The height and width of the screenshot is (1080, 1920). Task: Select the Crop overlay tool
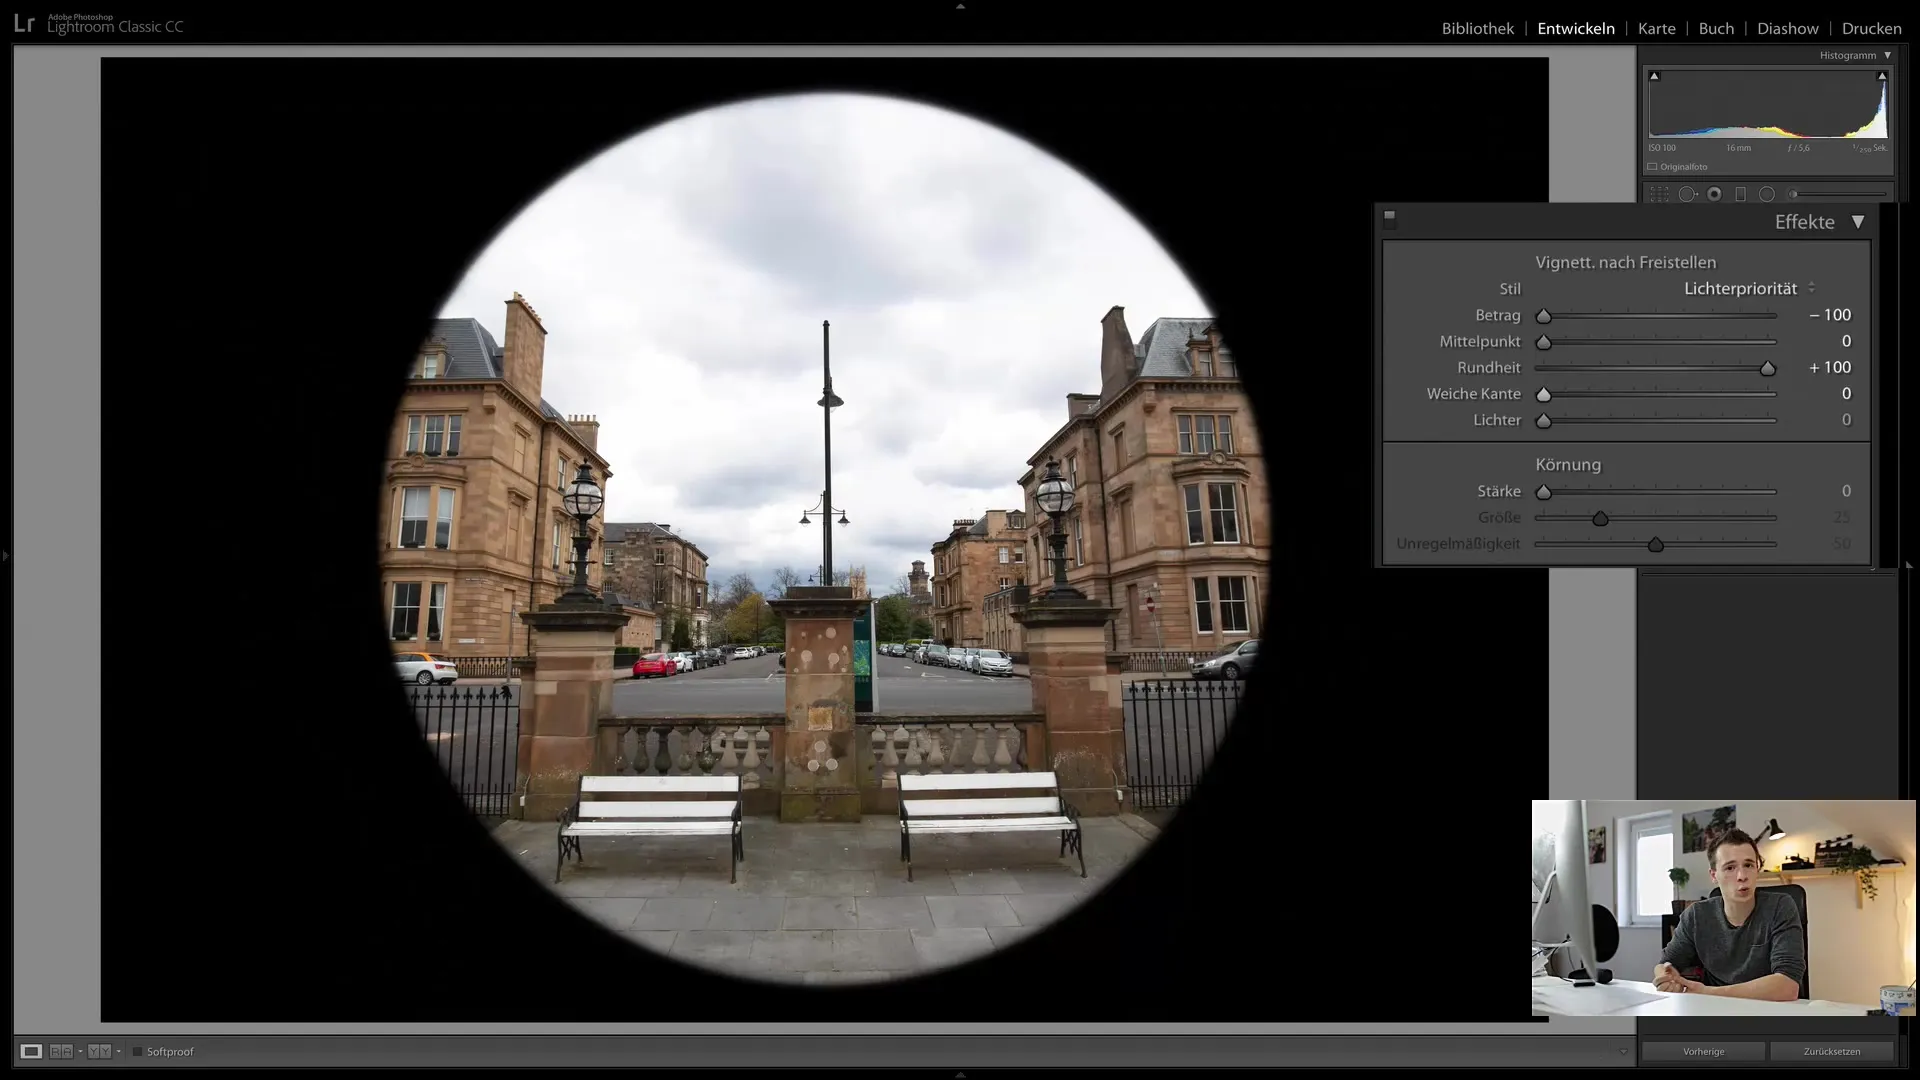(x=1659, y=194)
